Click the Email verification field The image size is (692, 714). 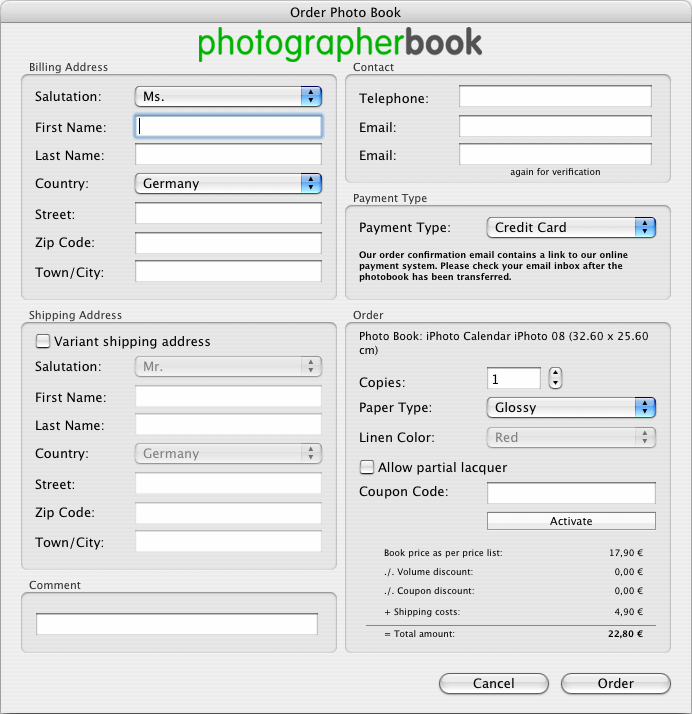[555, 155]
